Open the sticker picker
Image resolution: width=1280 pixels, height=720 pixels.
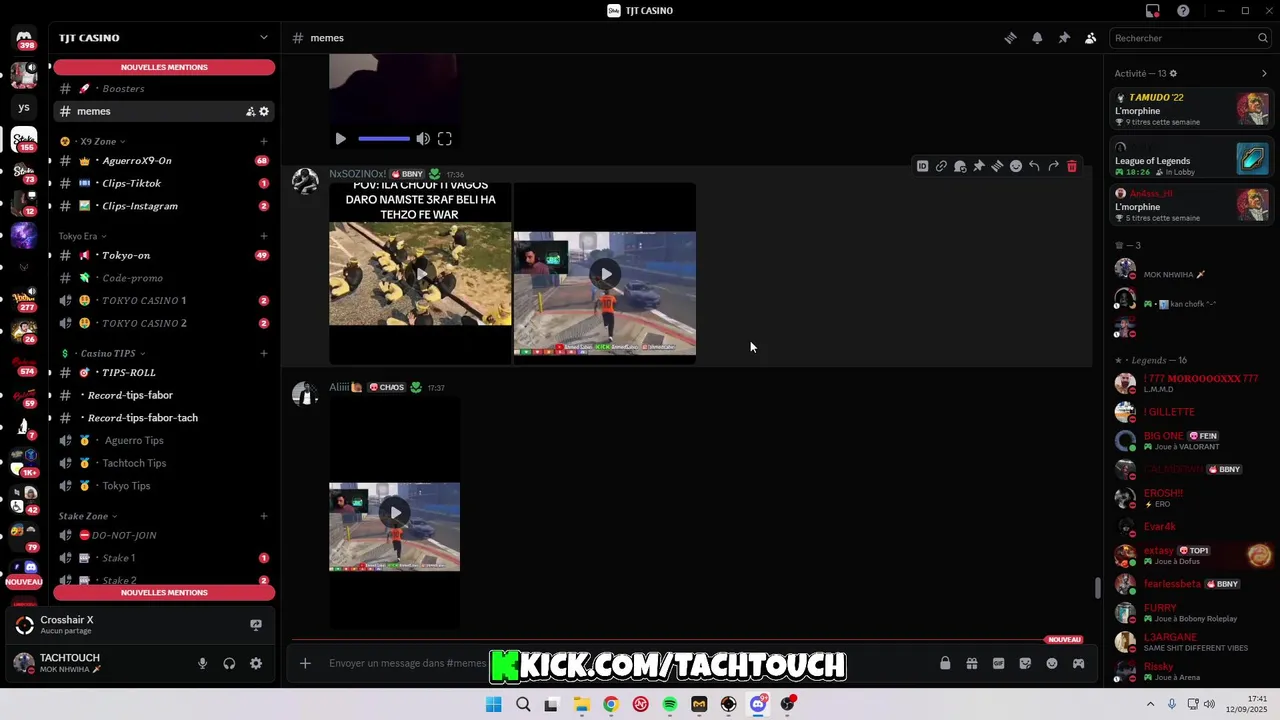pyautogui.click(x=1025, y=663)
